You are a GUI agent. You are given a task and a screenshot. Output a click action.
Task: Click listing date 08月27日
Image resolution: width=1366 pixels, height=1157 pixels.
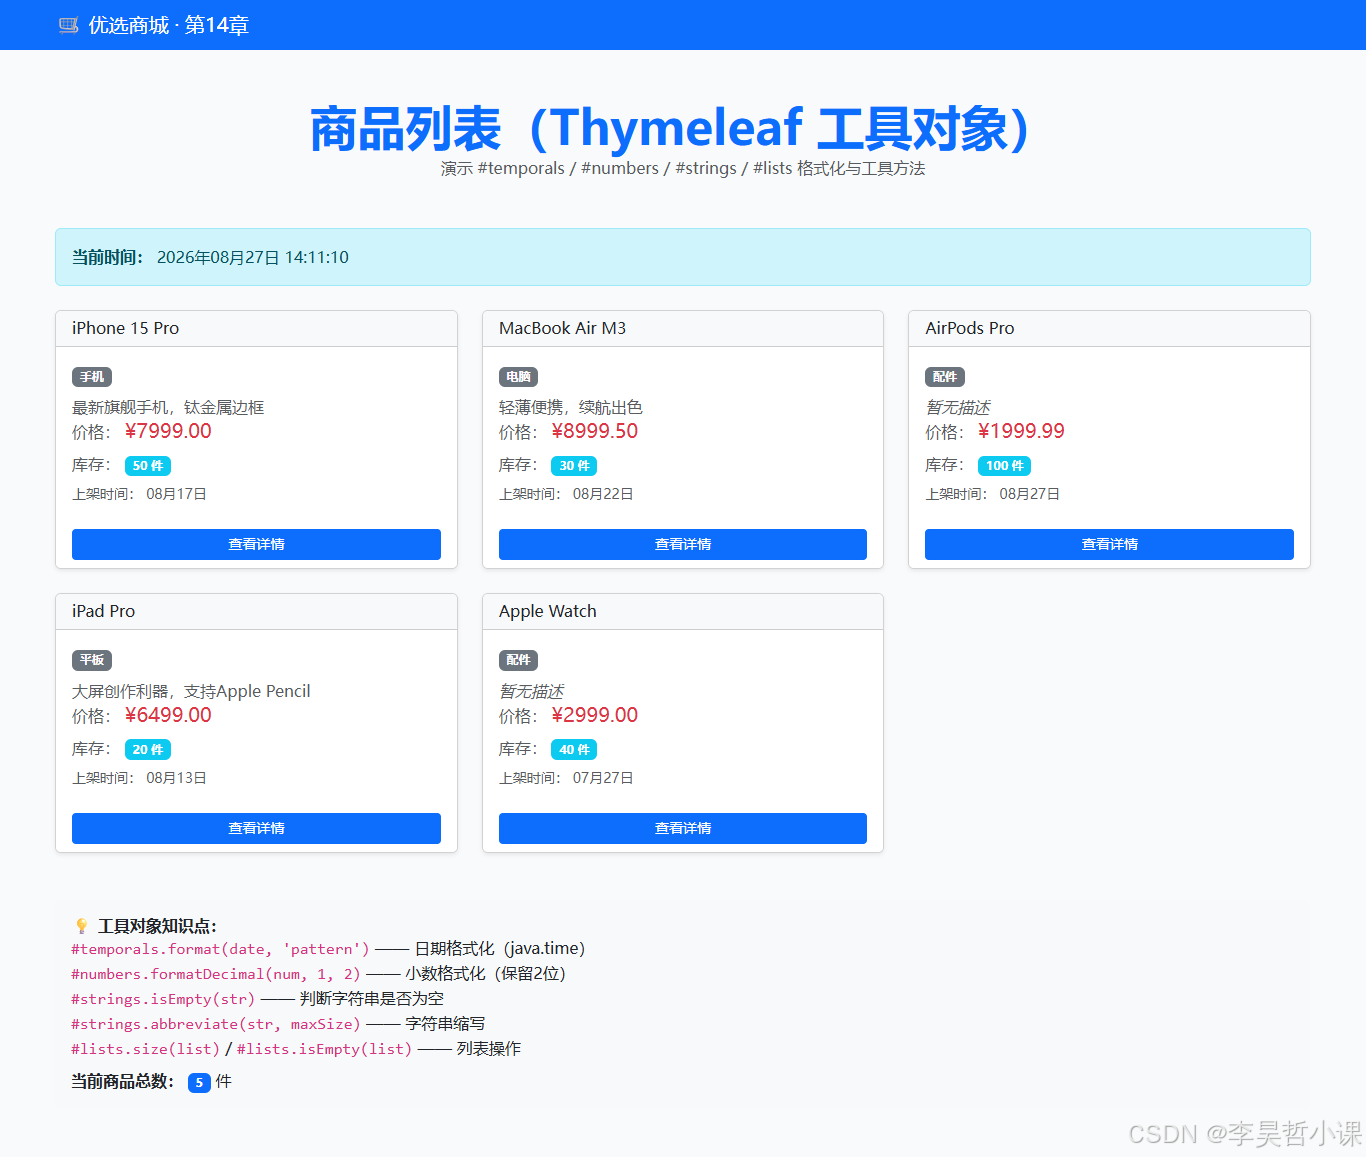pos(1030,494)
